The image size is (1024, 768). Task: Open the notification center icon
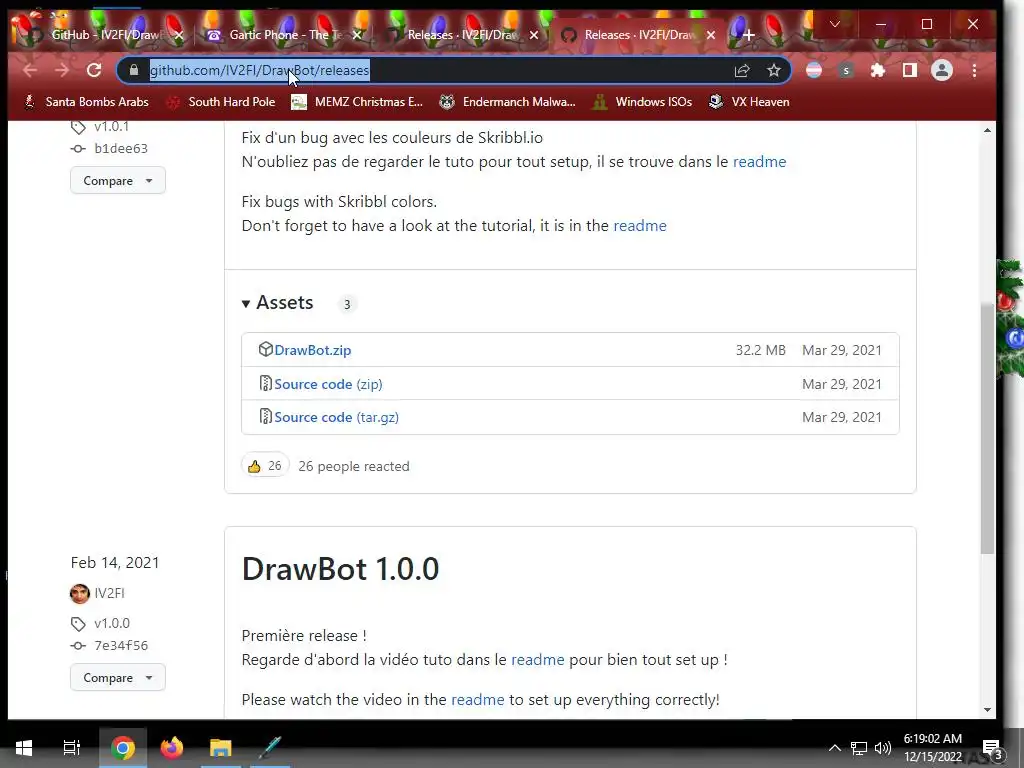tap(992, 748)
